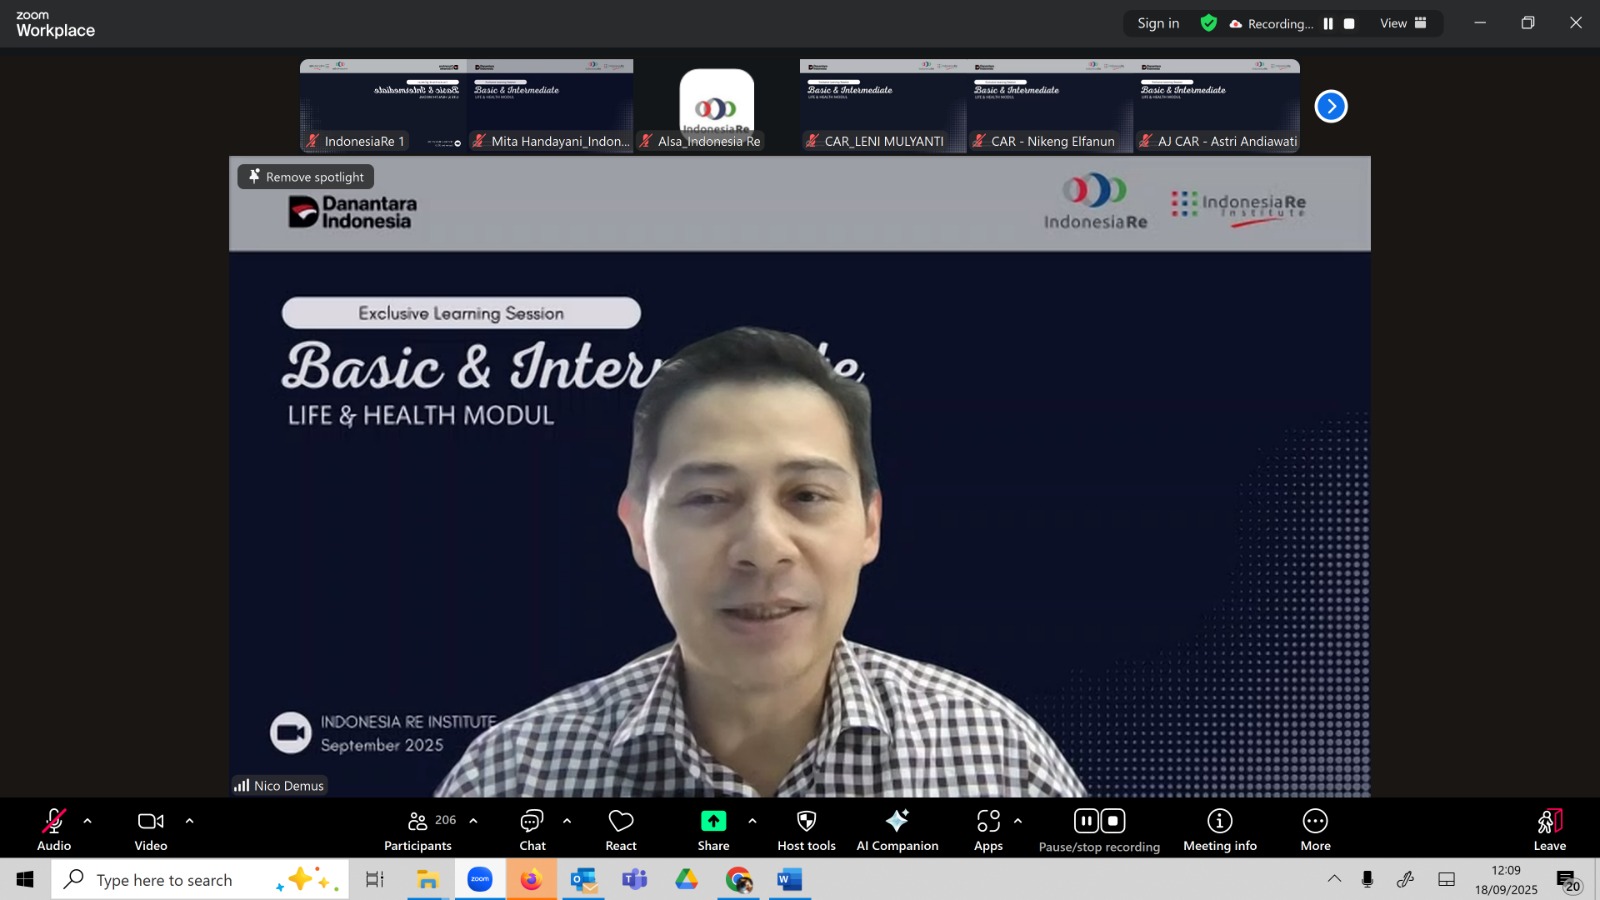Click Remove spotlight button

(x=306, y=177)
